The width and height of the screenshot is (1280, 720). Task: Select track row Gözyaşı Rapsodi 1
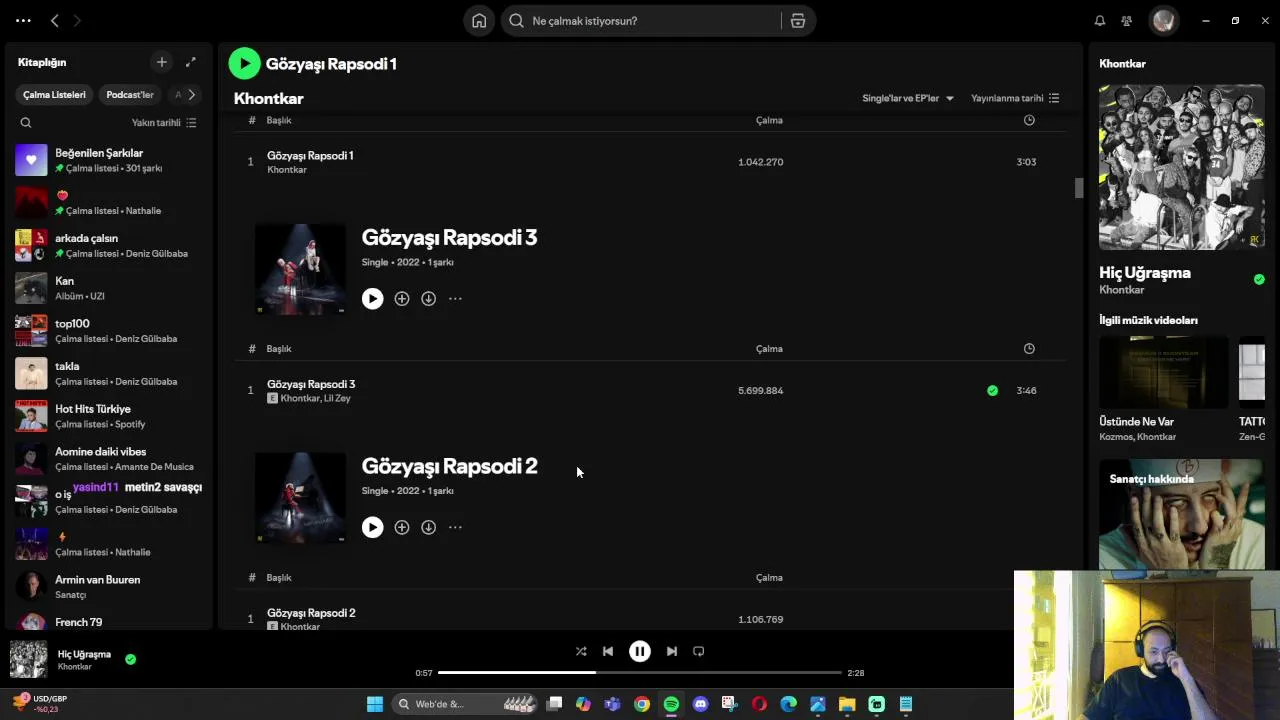(650, 162)
